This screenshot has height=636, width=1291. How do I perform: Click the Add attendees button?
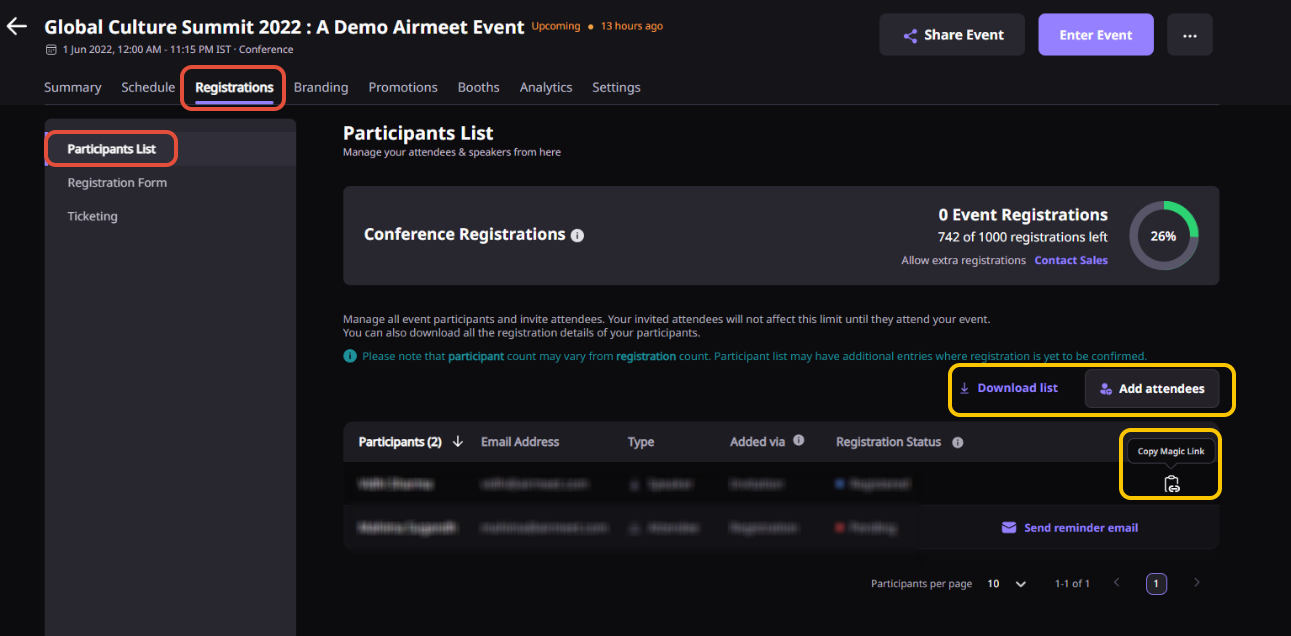1152,389
